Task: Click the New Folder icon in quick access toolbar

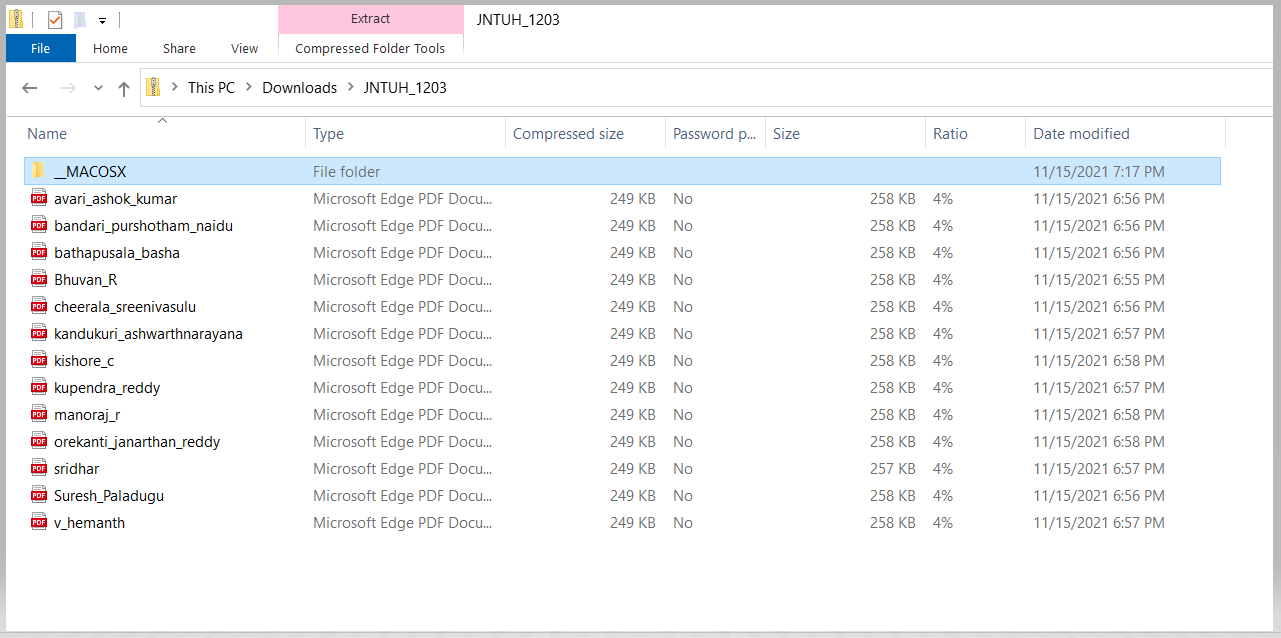Action: pos(80,20)
